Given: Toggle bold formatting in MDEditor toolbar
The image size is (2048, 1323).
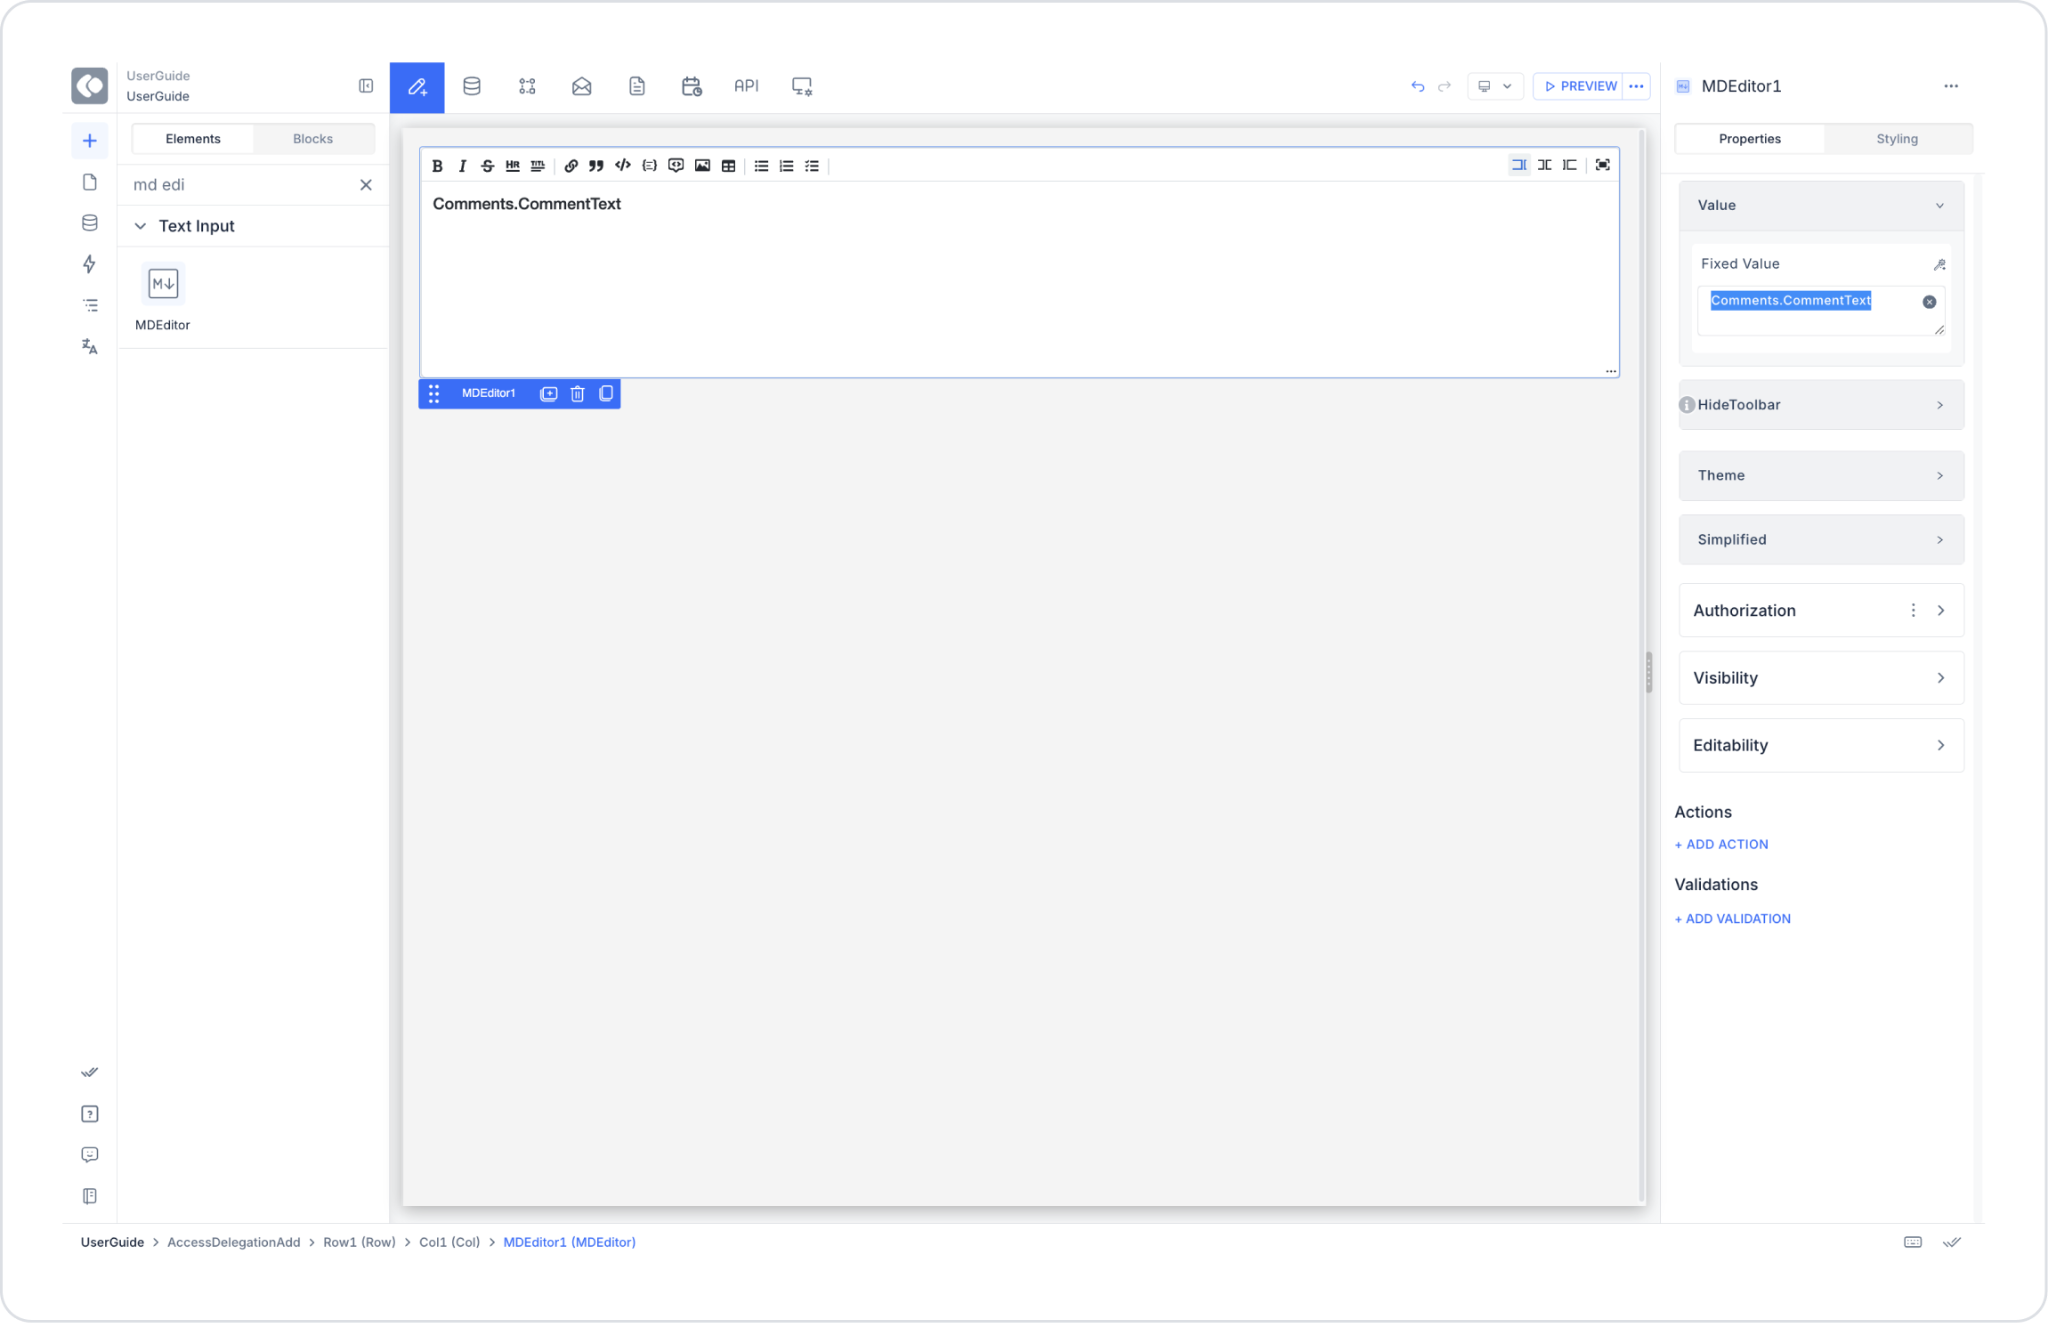Looking at the screenshot, I should pyautogui.click(x=437, y=166).
